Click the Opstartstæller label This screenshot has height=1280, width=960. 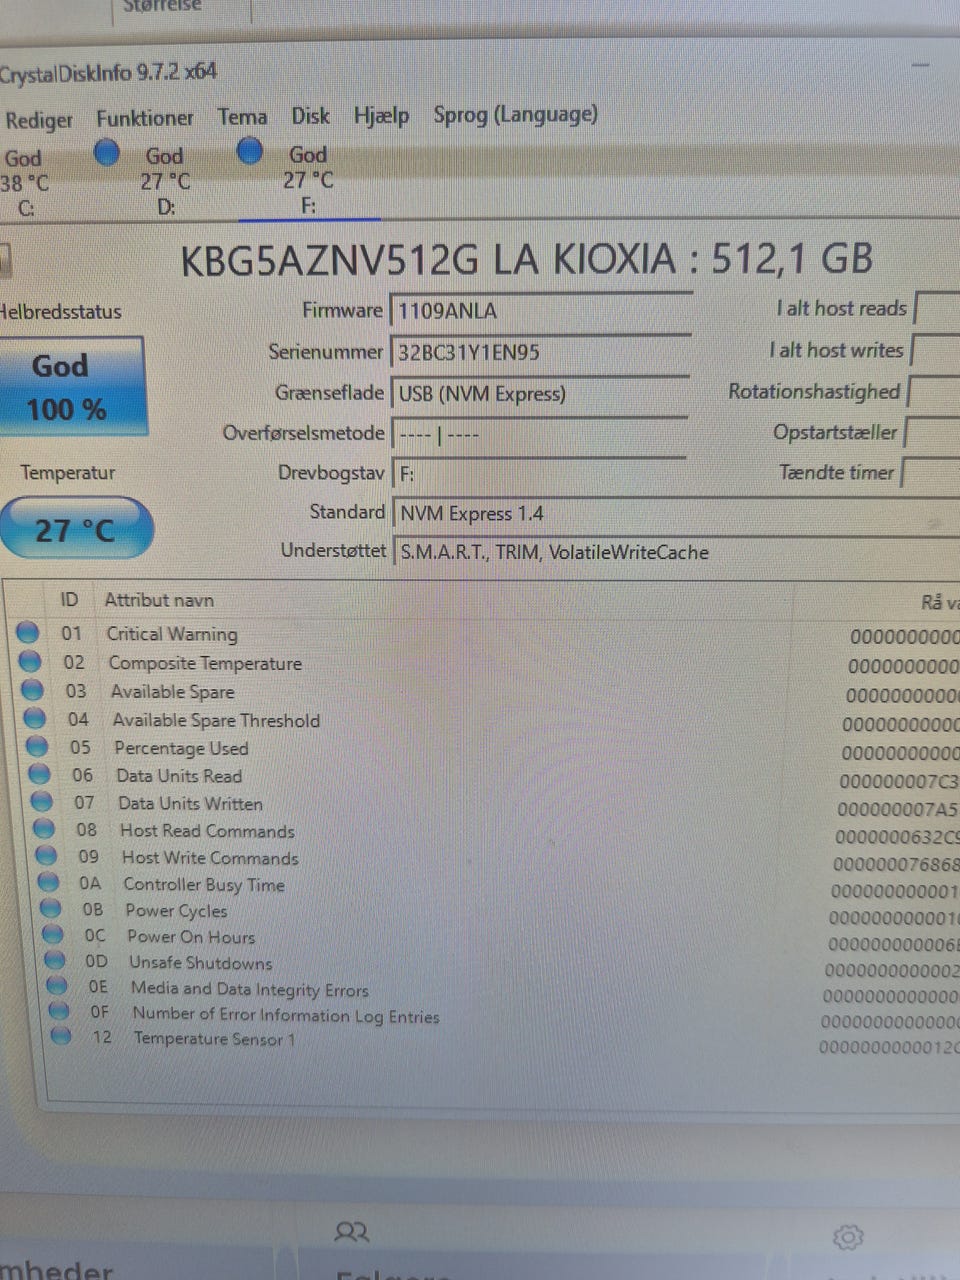835,432
